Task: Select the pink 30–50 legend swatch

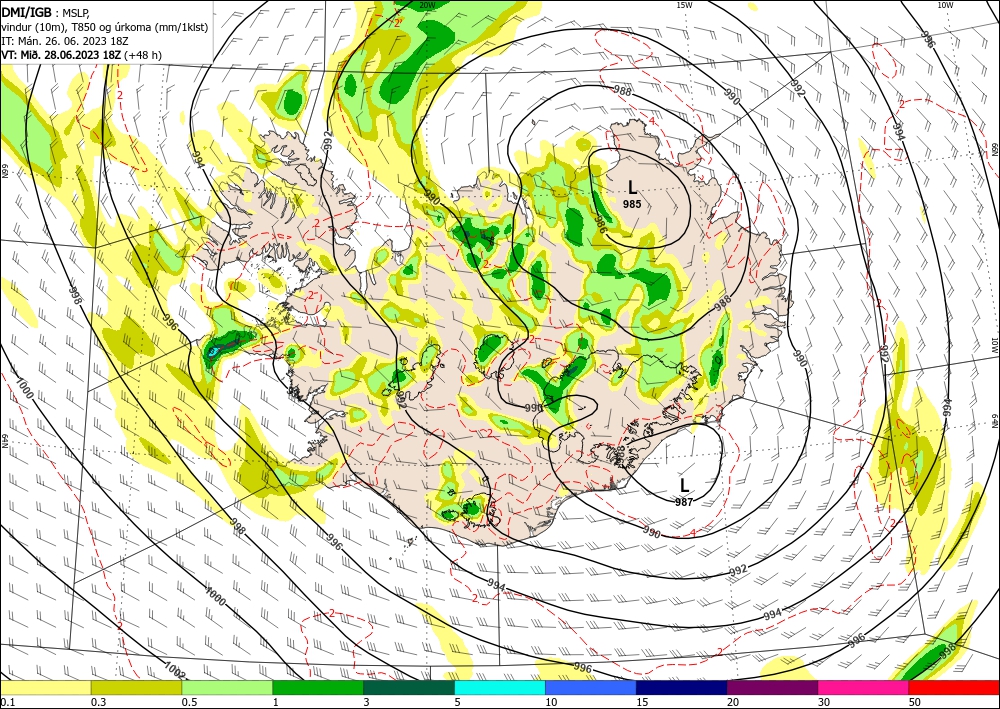Action: [x=863, y=687]
